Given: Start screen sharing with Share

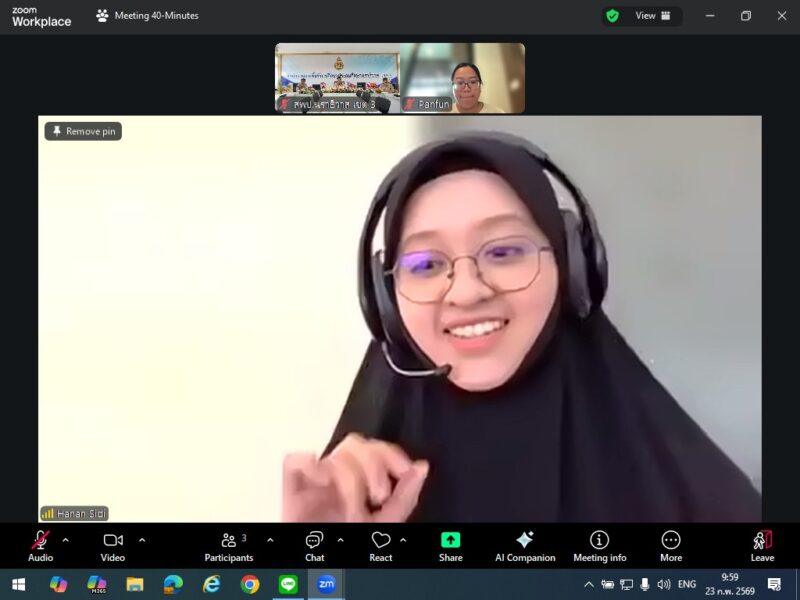Looking at the screenshot, I should 450,546.
